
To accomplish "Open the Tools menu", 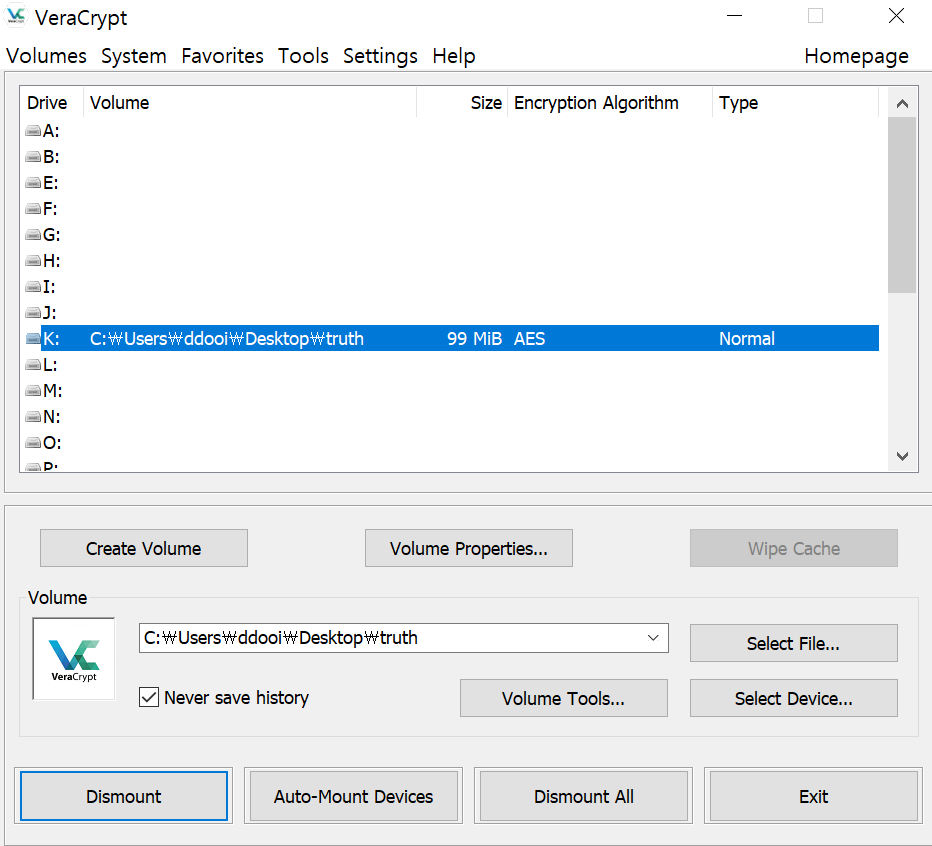I will coord(303,56).
